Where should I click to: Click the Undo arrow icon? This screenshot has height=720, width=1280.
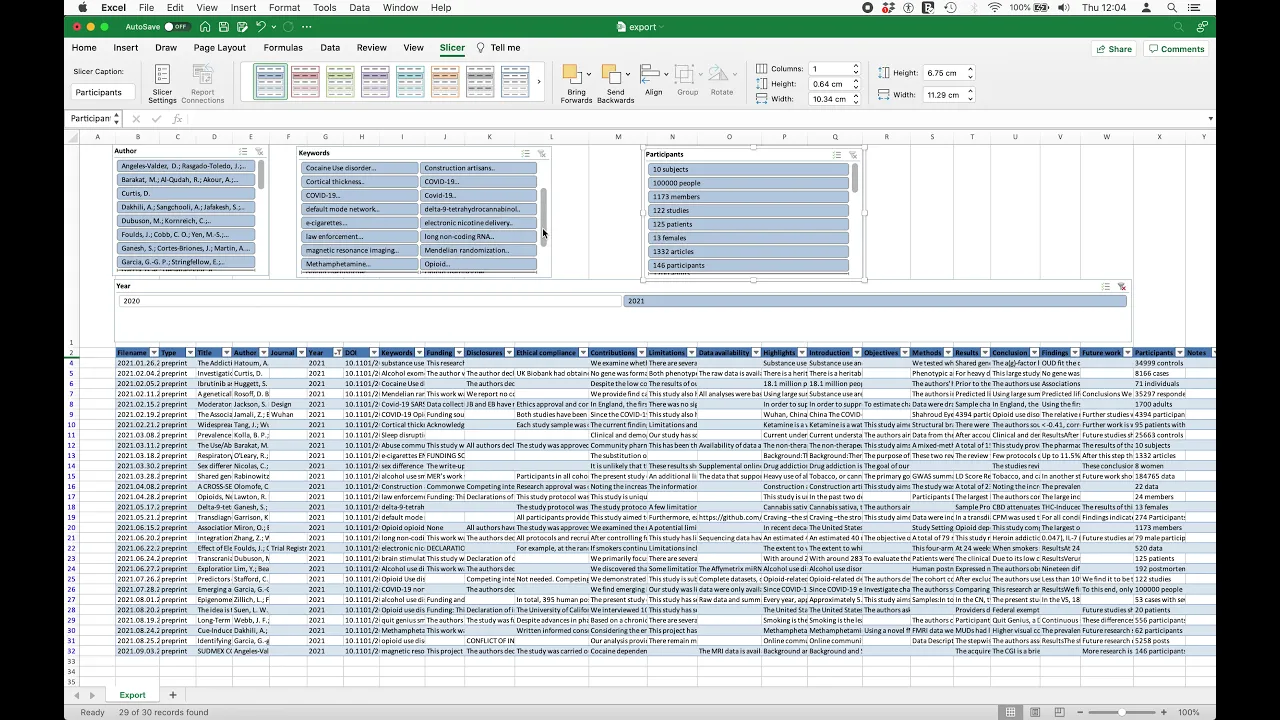point(260,27)
